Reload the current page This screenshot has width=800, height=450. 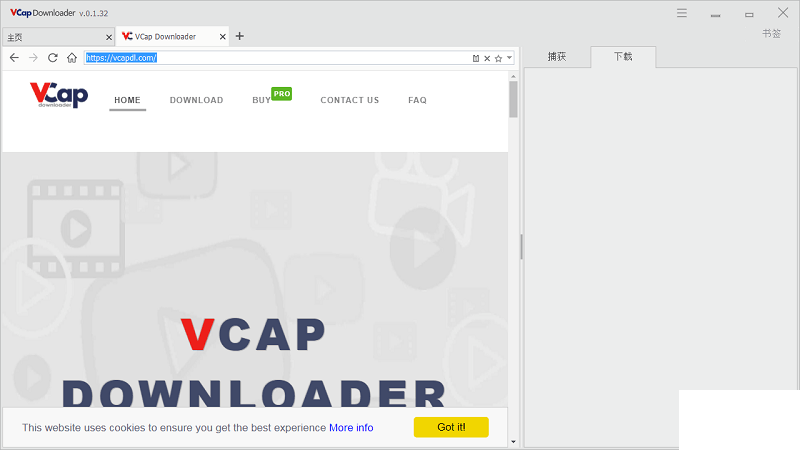(52, 58)
